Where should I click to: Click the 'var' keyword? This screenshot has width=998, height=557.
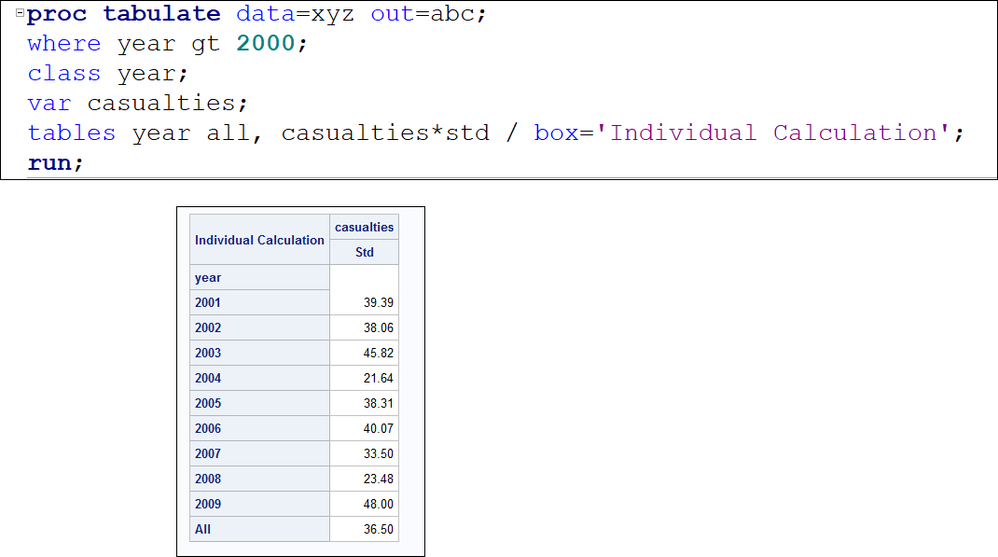(49, 103)
